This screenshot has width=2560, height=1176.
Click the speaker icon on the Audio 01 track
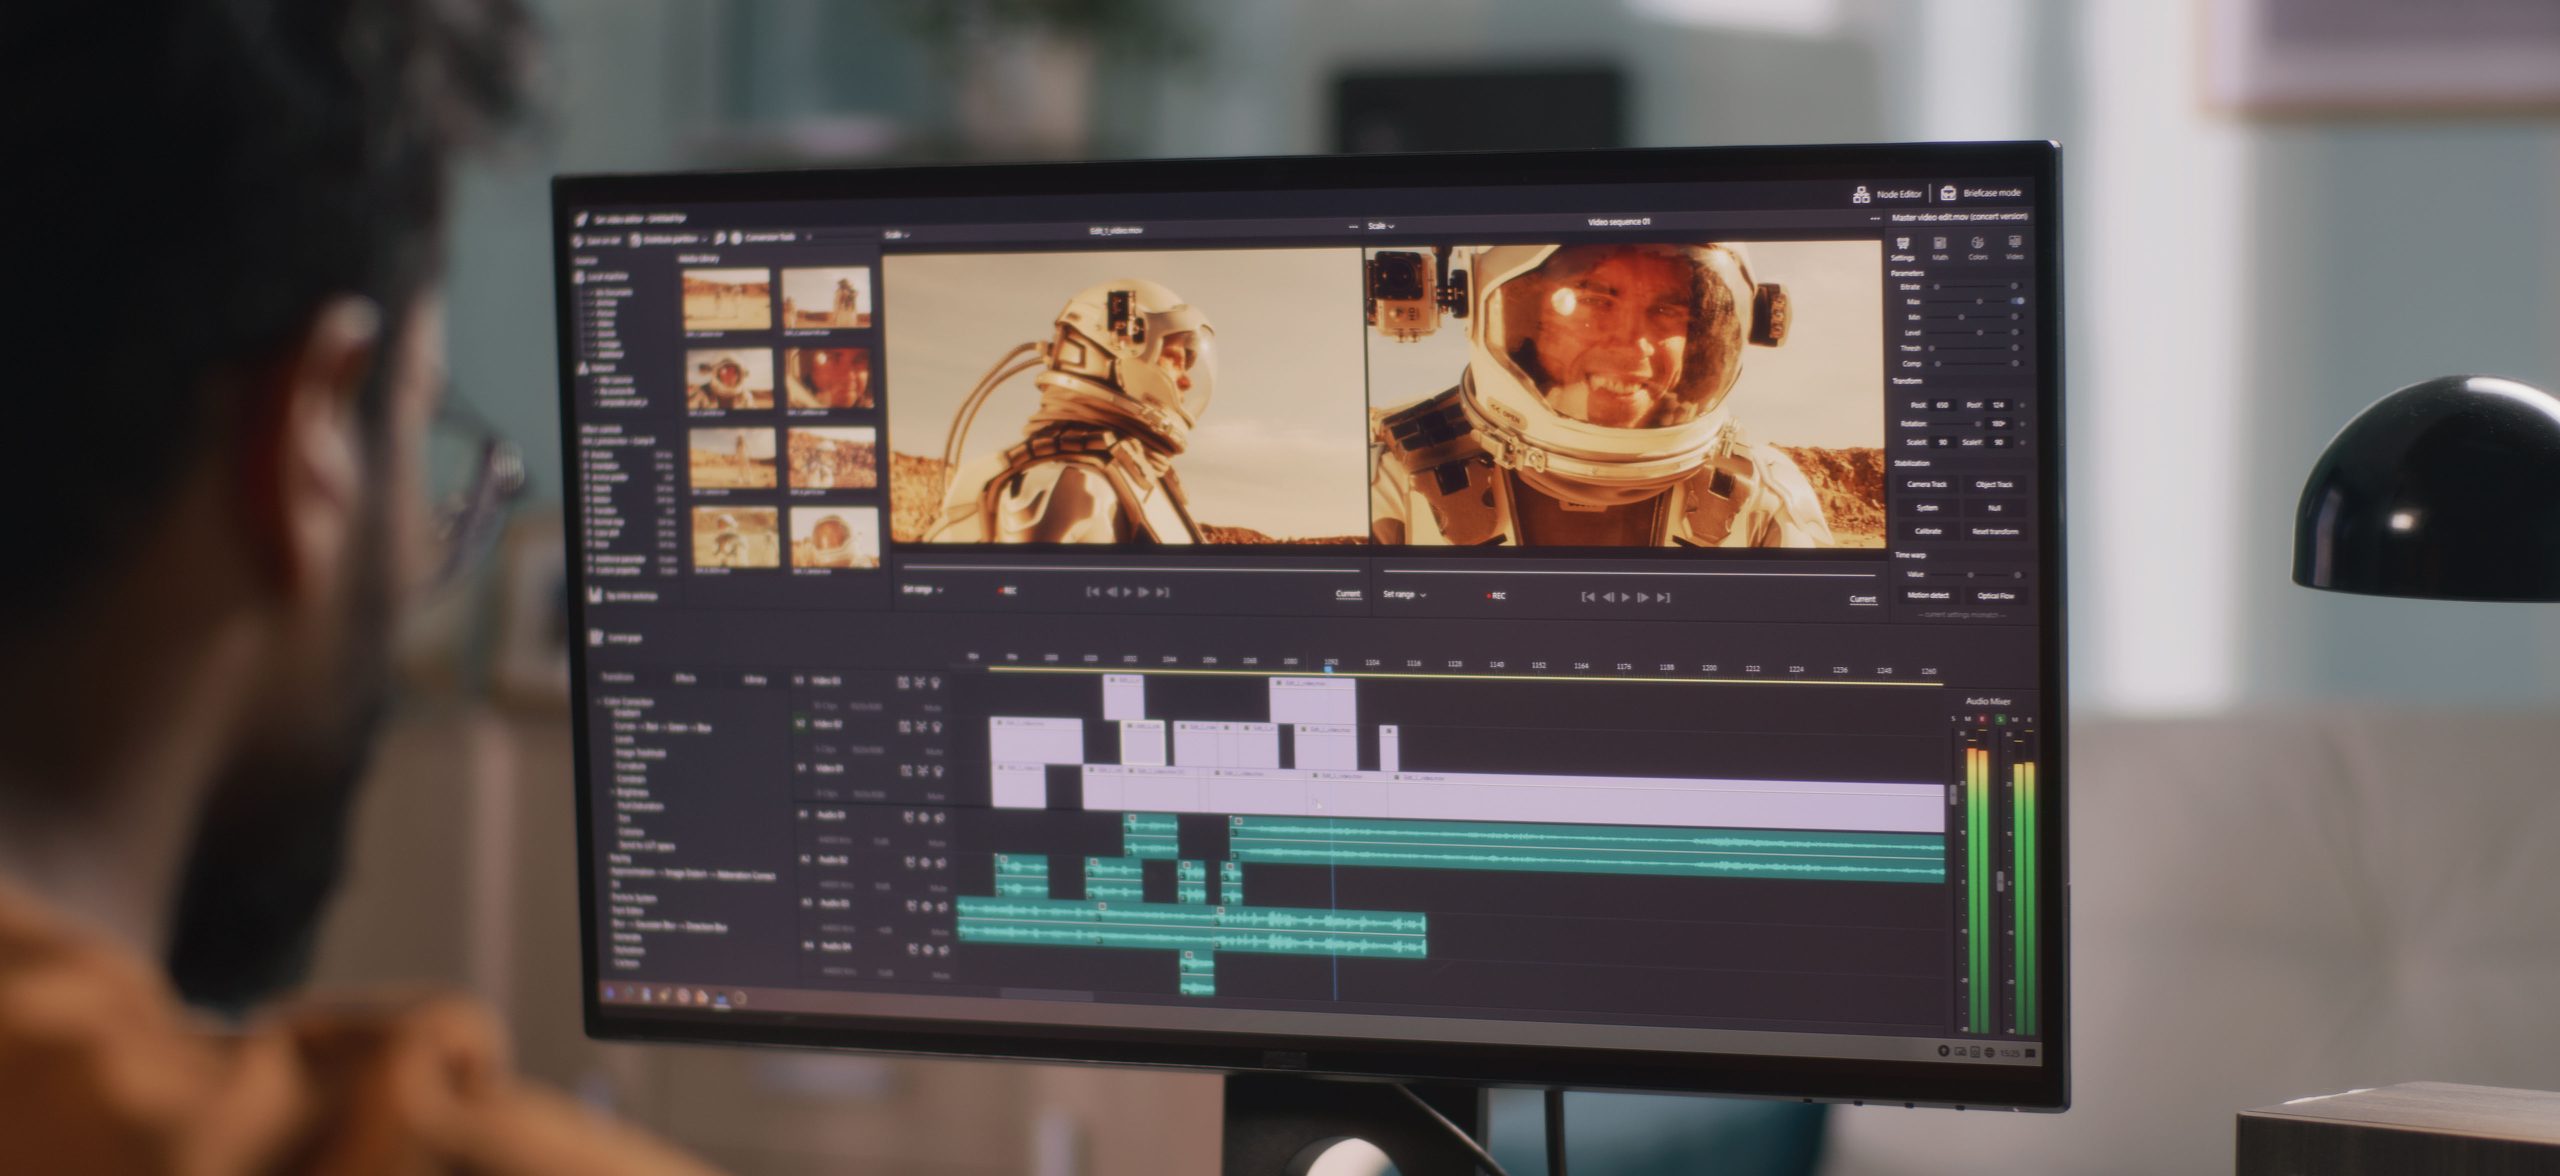(940, 818)
